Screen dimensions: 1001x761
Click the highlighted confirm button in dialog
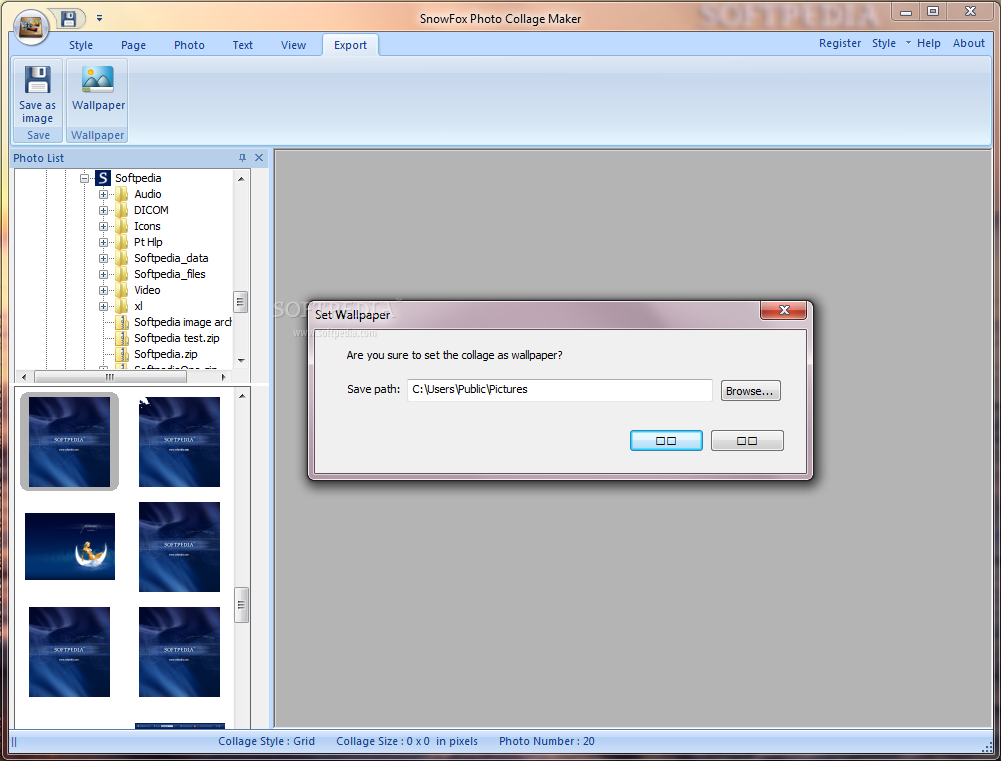(x=666, y=441)
